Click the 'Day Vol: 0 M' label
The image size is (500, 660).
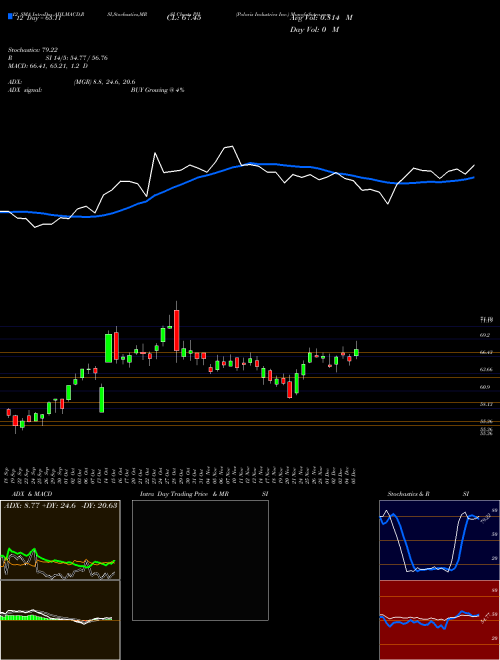pyautogui.click(x=314, y=30)
